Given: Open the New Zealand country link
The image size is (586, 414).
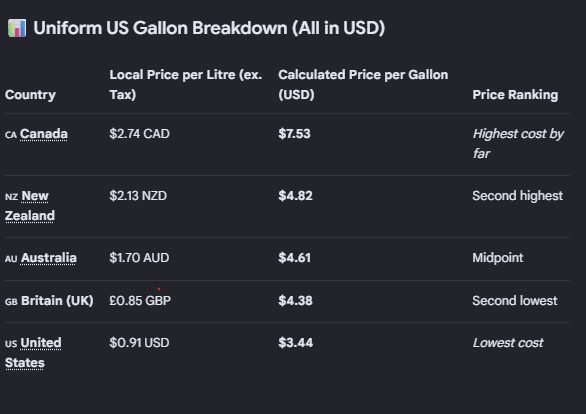Looking at the screenshot, I should tap(30, 206).
